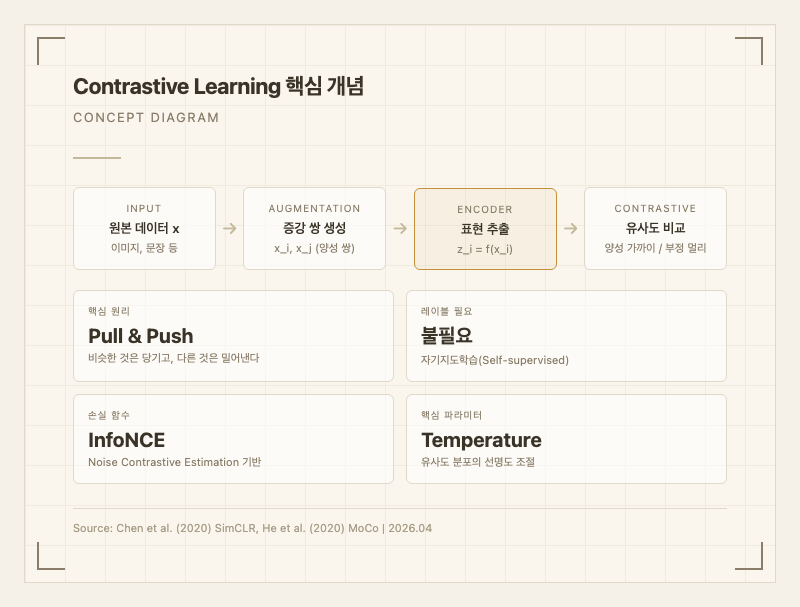The height and width of the screenshot is (607, 800).
Task: Select the CONTRASTIVE 유사도 비교 card
Action: (x=655, y=228)
